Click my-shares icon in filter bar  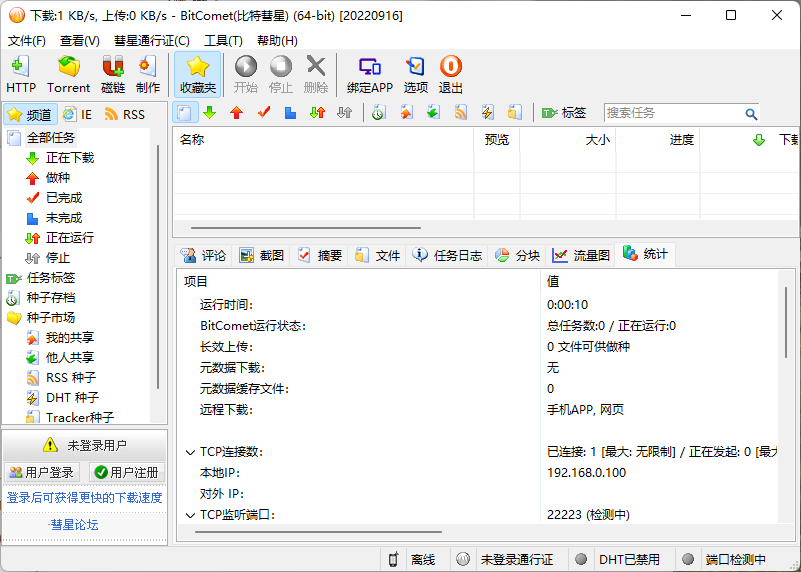click(x=406, y=113)
